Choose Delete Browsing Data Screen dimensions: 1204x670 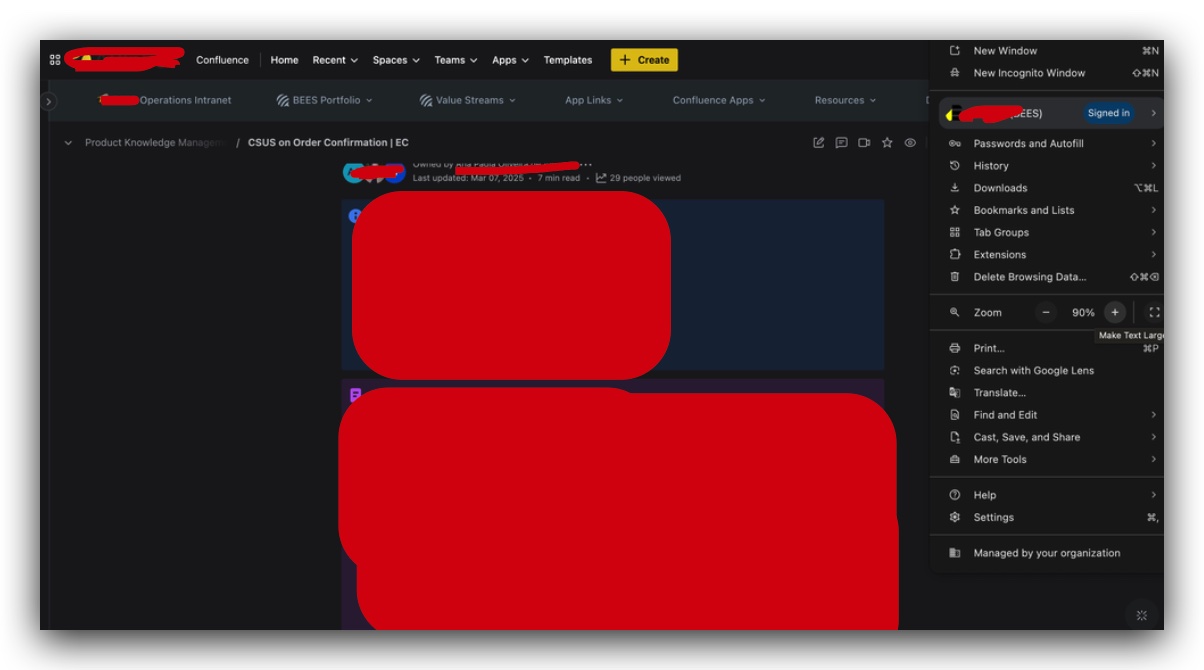click(x=1046, y=277)
